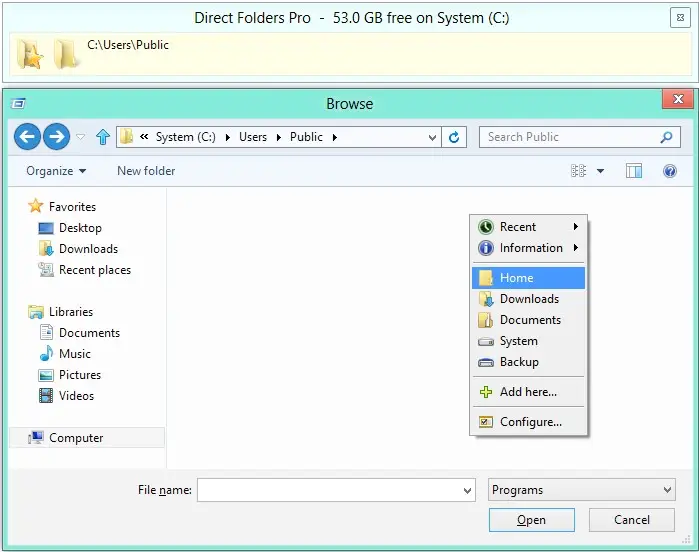The width and height of the screenshot is (699, 552).
Task: Click the search magnifier icon
Action: point(666,137)
